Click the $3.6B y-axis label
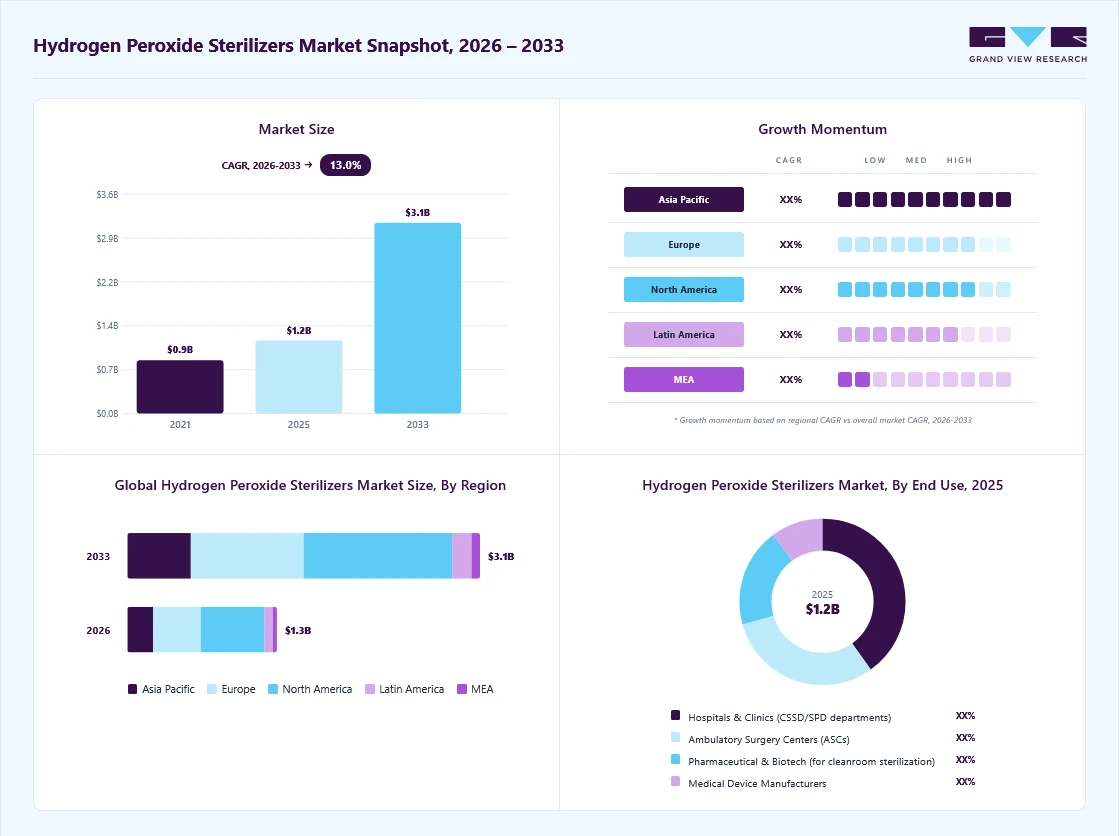Image resolution: width=1120 pixels, height=836 pixels. point(107,194)
